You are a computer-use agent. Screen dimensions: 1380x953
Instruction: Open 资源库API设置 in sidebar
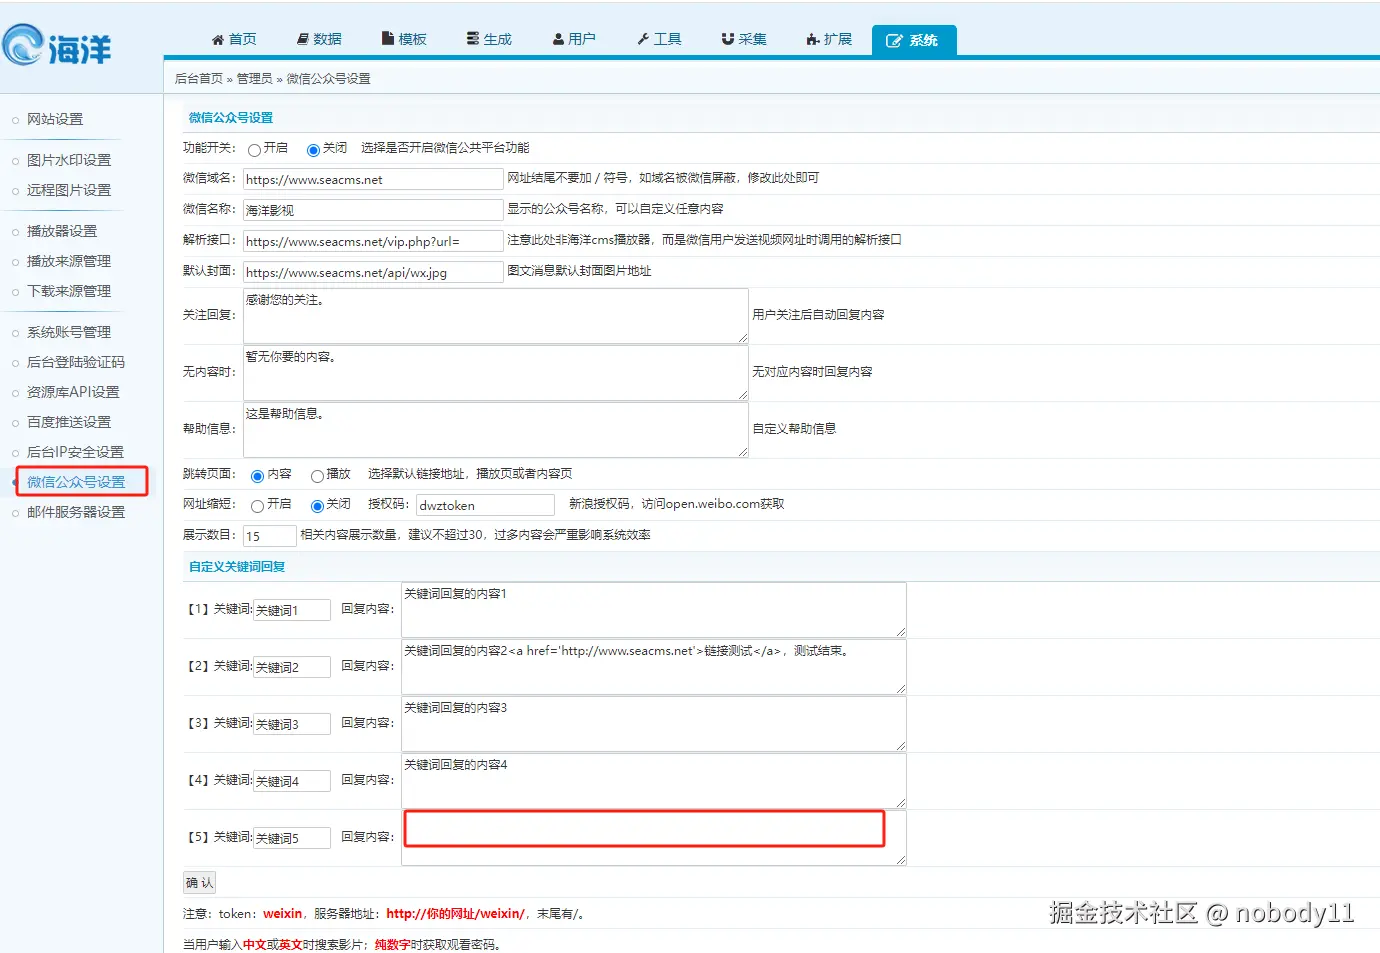pos(73,392)
